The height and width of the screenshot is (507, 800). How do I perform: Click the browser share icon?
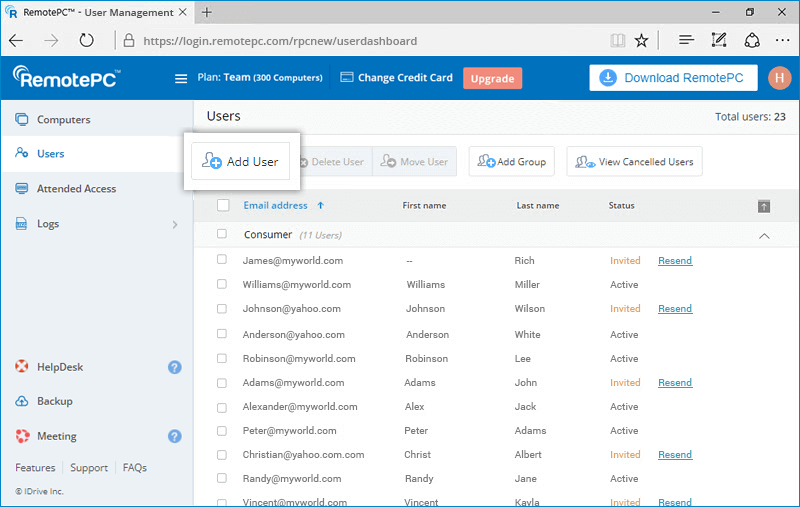tap(752, 40)
